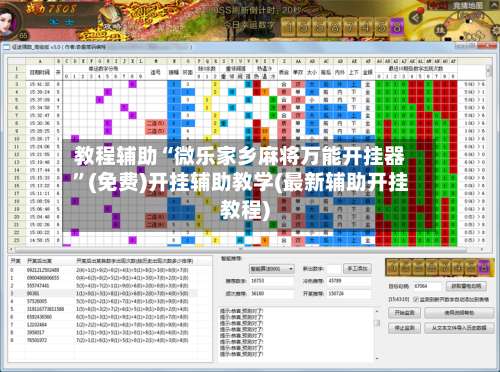The width and height of the screenshot is (500, 372).
Task: Collapse the game's top-right panel with the up arrow
Action: (x=494, y=5)
